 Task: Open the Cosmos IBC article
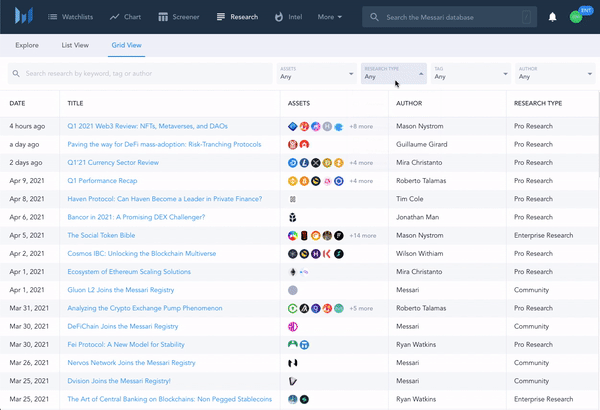pos(142,253)
